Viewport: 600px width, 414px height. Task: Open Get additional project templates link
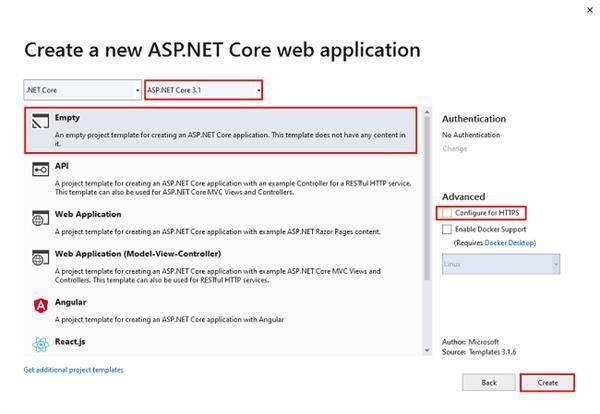click(x=73, y=370)
